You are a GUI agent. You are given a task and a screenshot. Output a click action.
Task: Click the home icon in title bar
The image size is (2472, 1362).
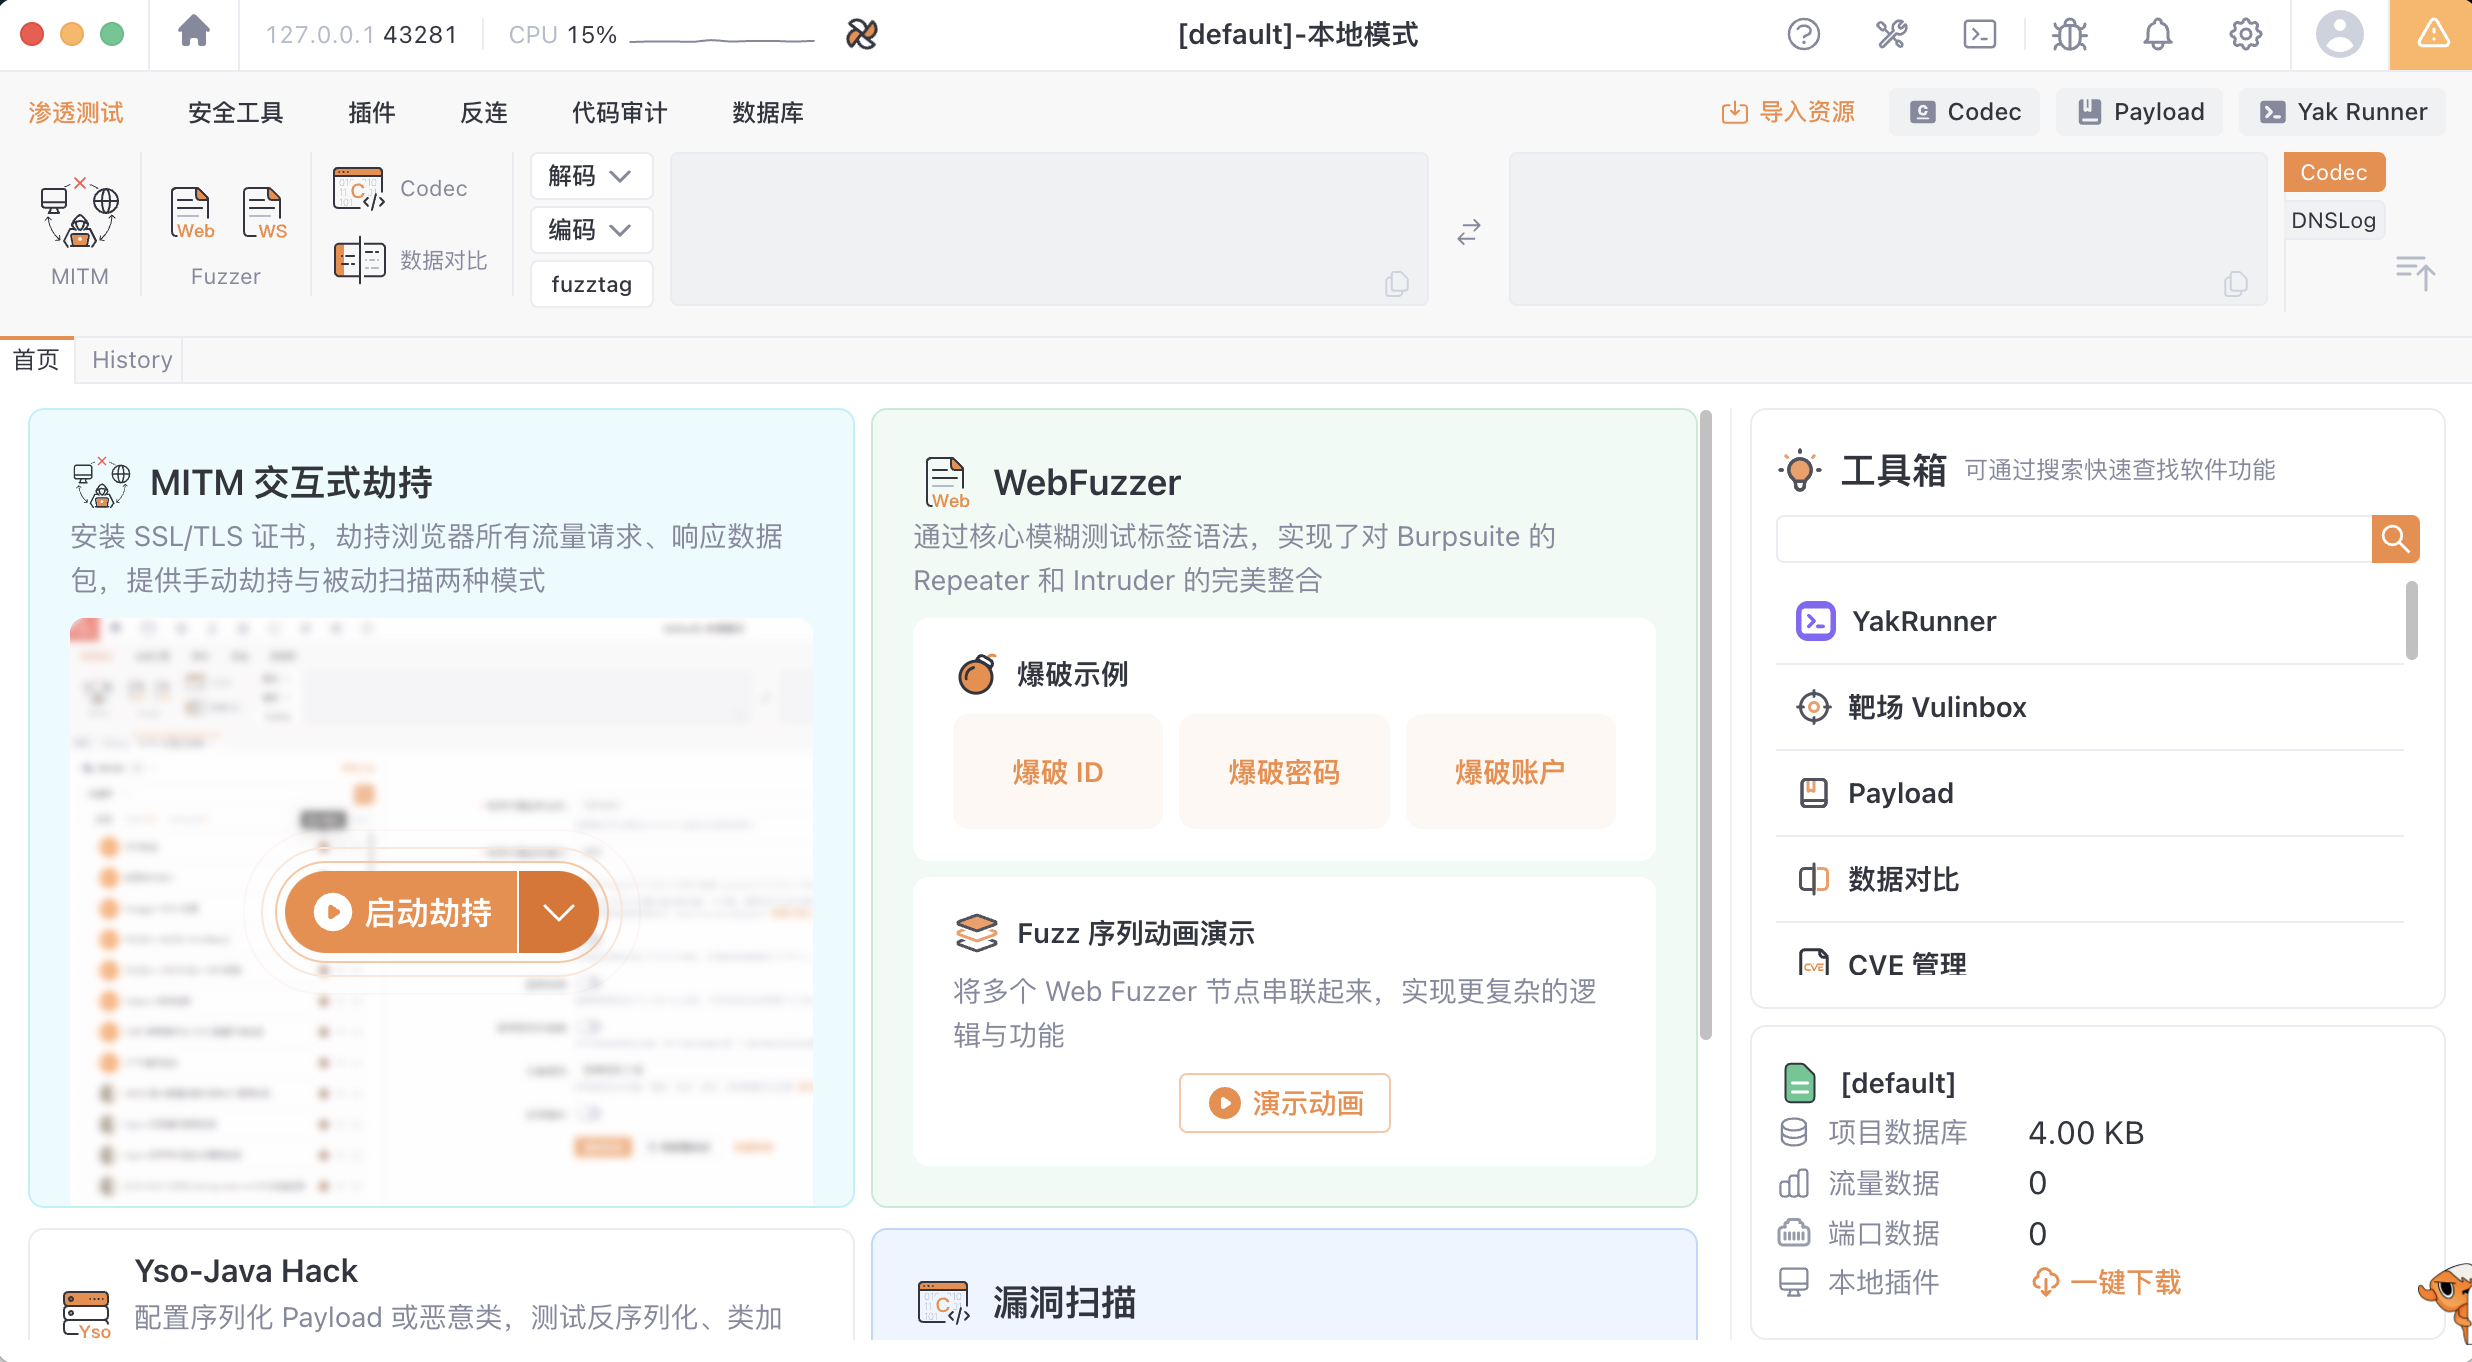pyautogui.click(x=194, y=33)
